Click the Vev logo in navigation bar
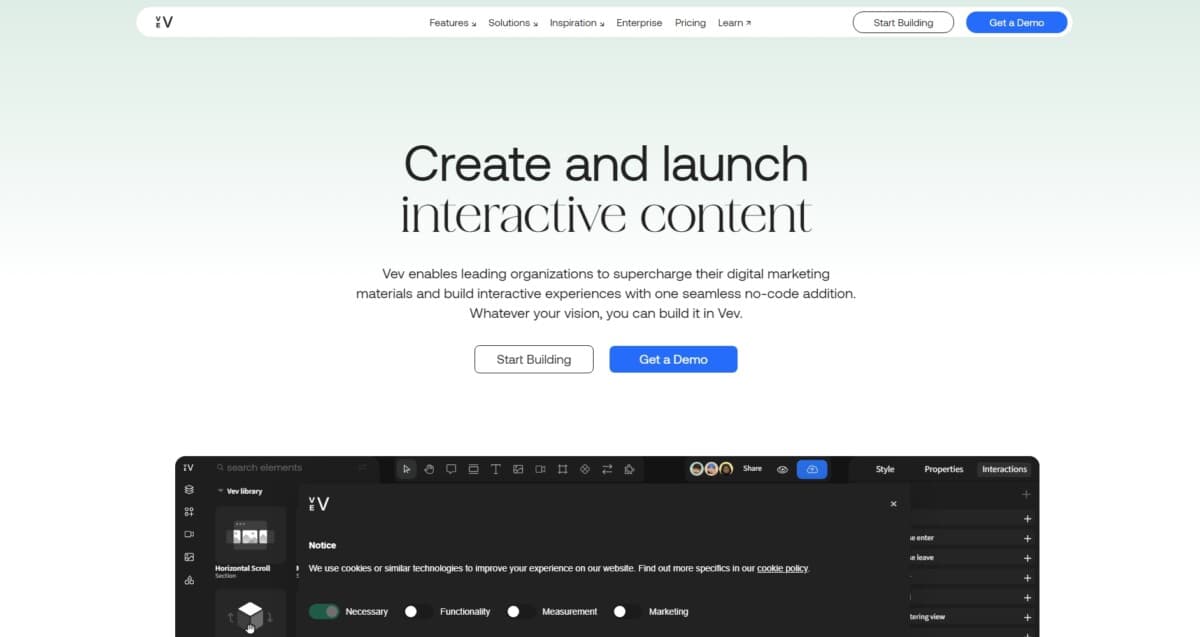This screenshot has width=1200, height=637. coord(164,22)
